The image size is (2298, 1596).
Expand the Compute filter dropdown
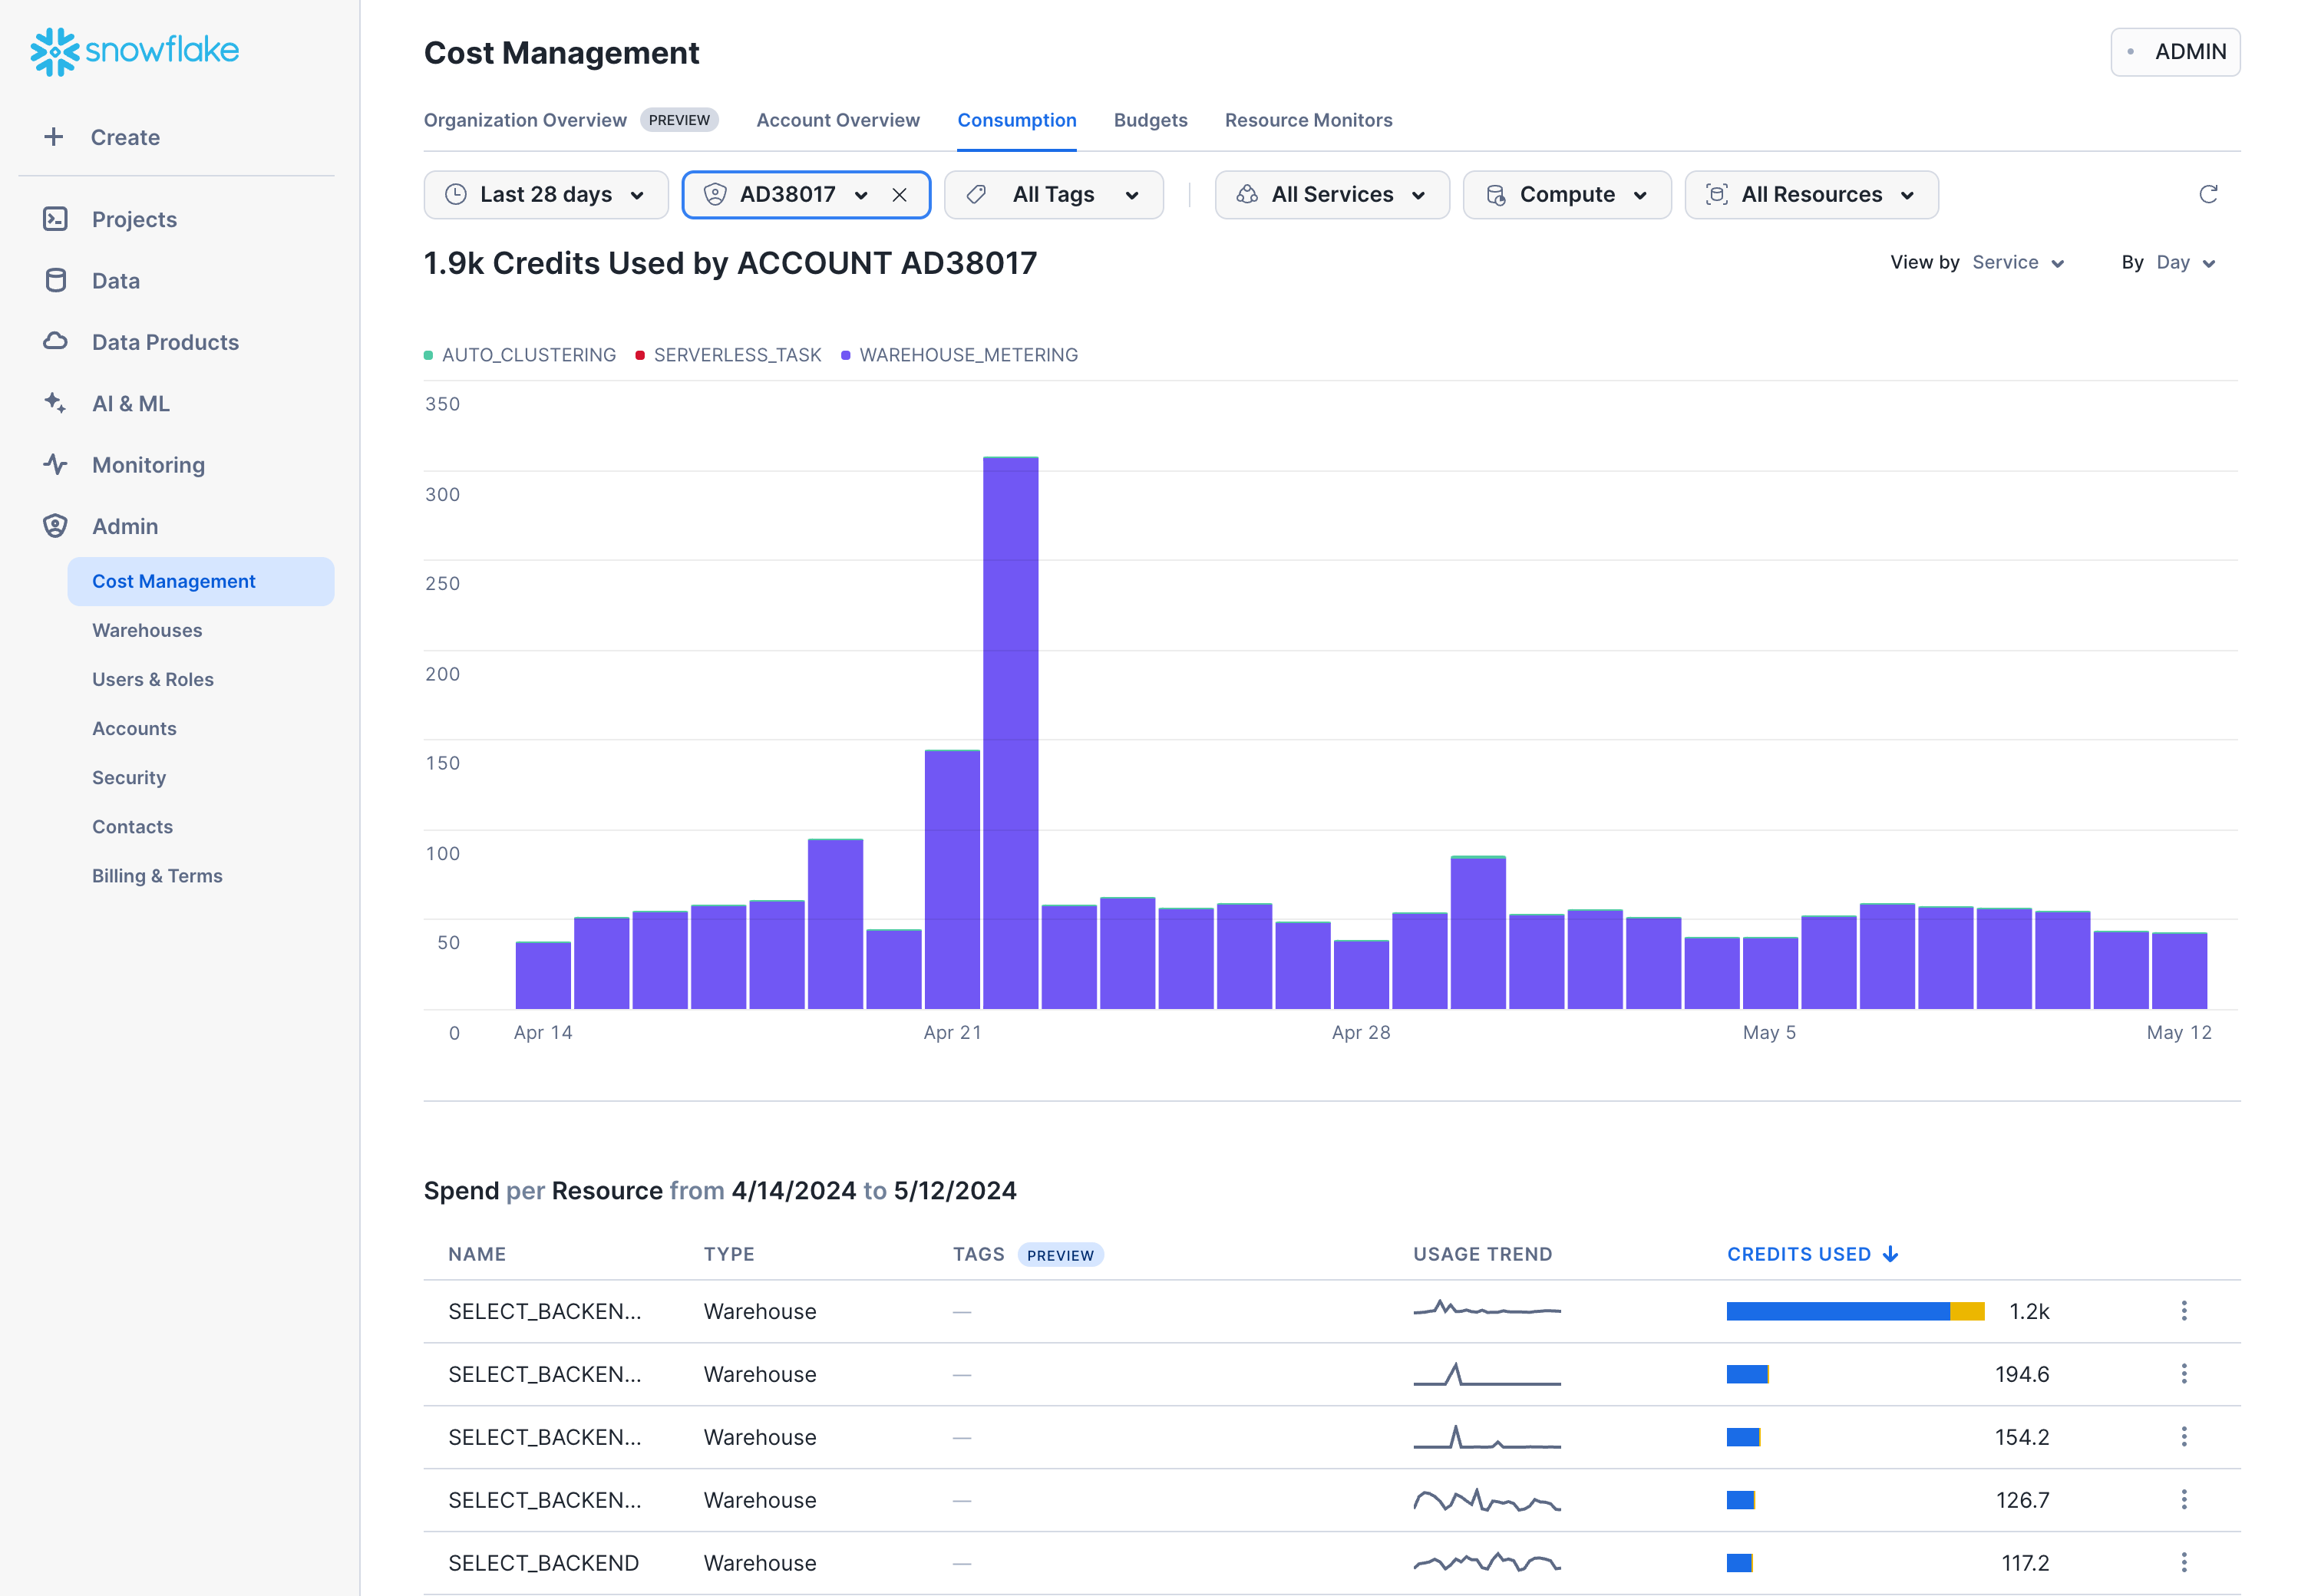[x=1566, y=194]
